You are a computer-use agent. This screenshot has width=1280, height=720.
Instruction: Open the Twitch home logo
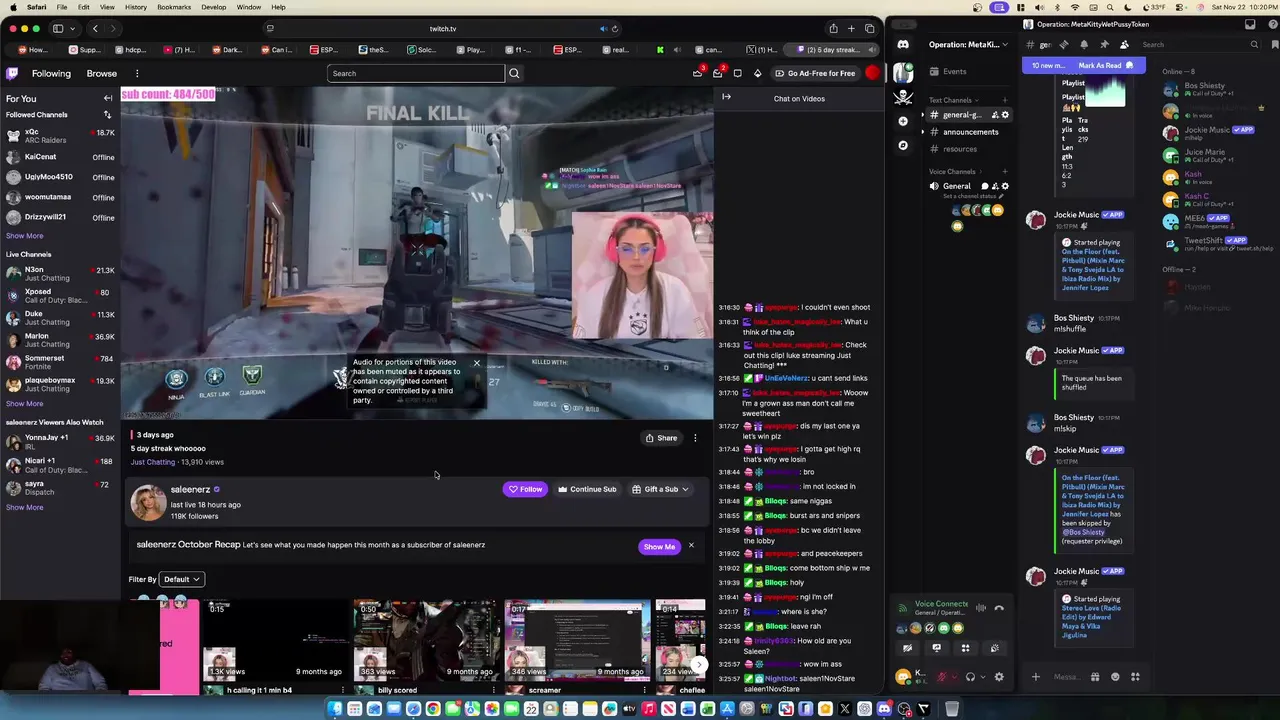(x=12, y=73)
